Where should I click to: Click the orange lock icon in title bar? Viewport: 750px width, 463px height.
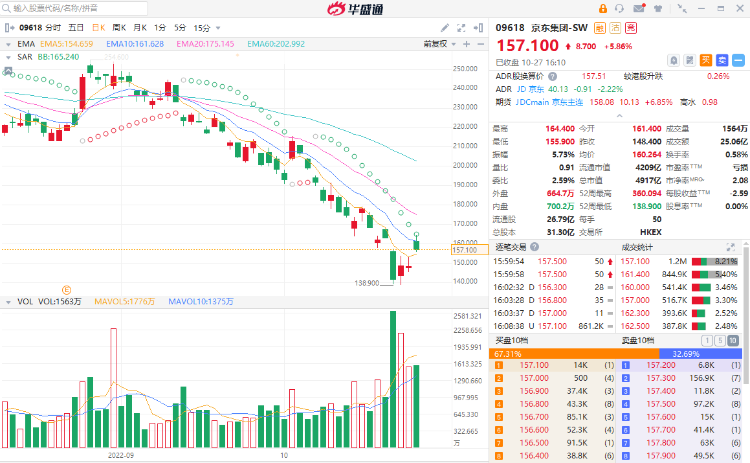point(603,9)
